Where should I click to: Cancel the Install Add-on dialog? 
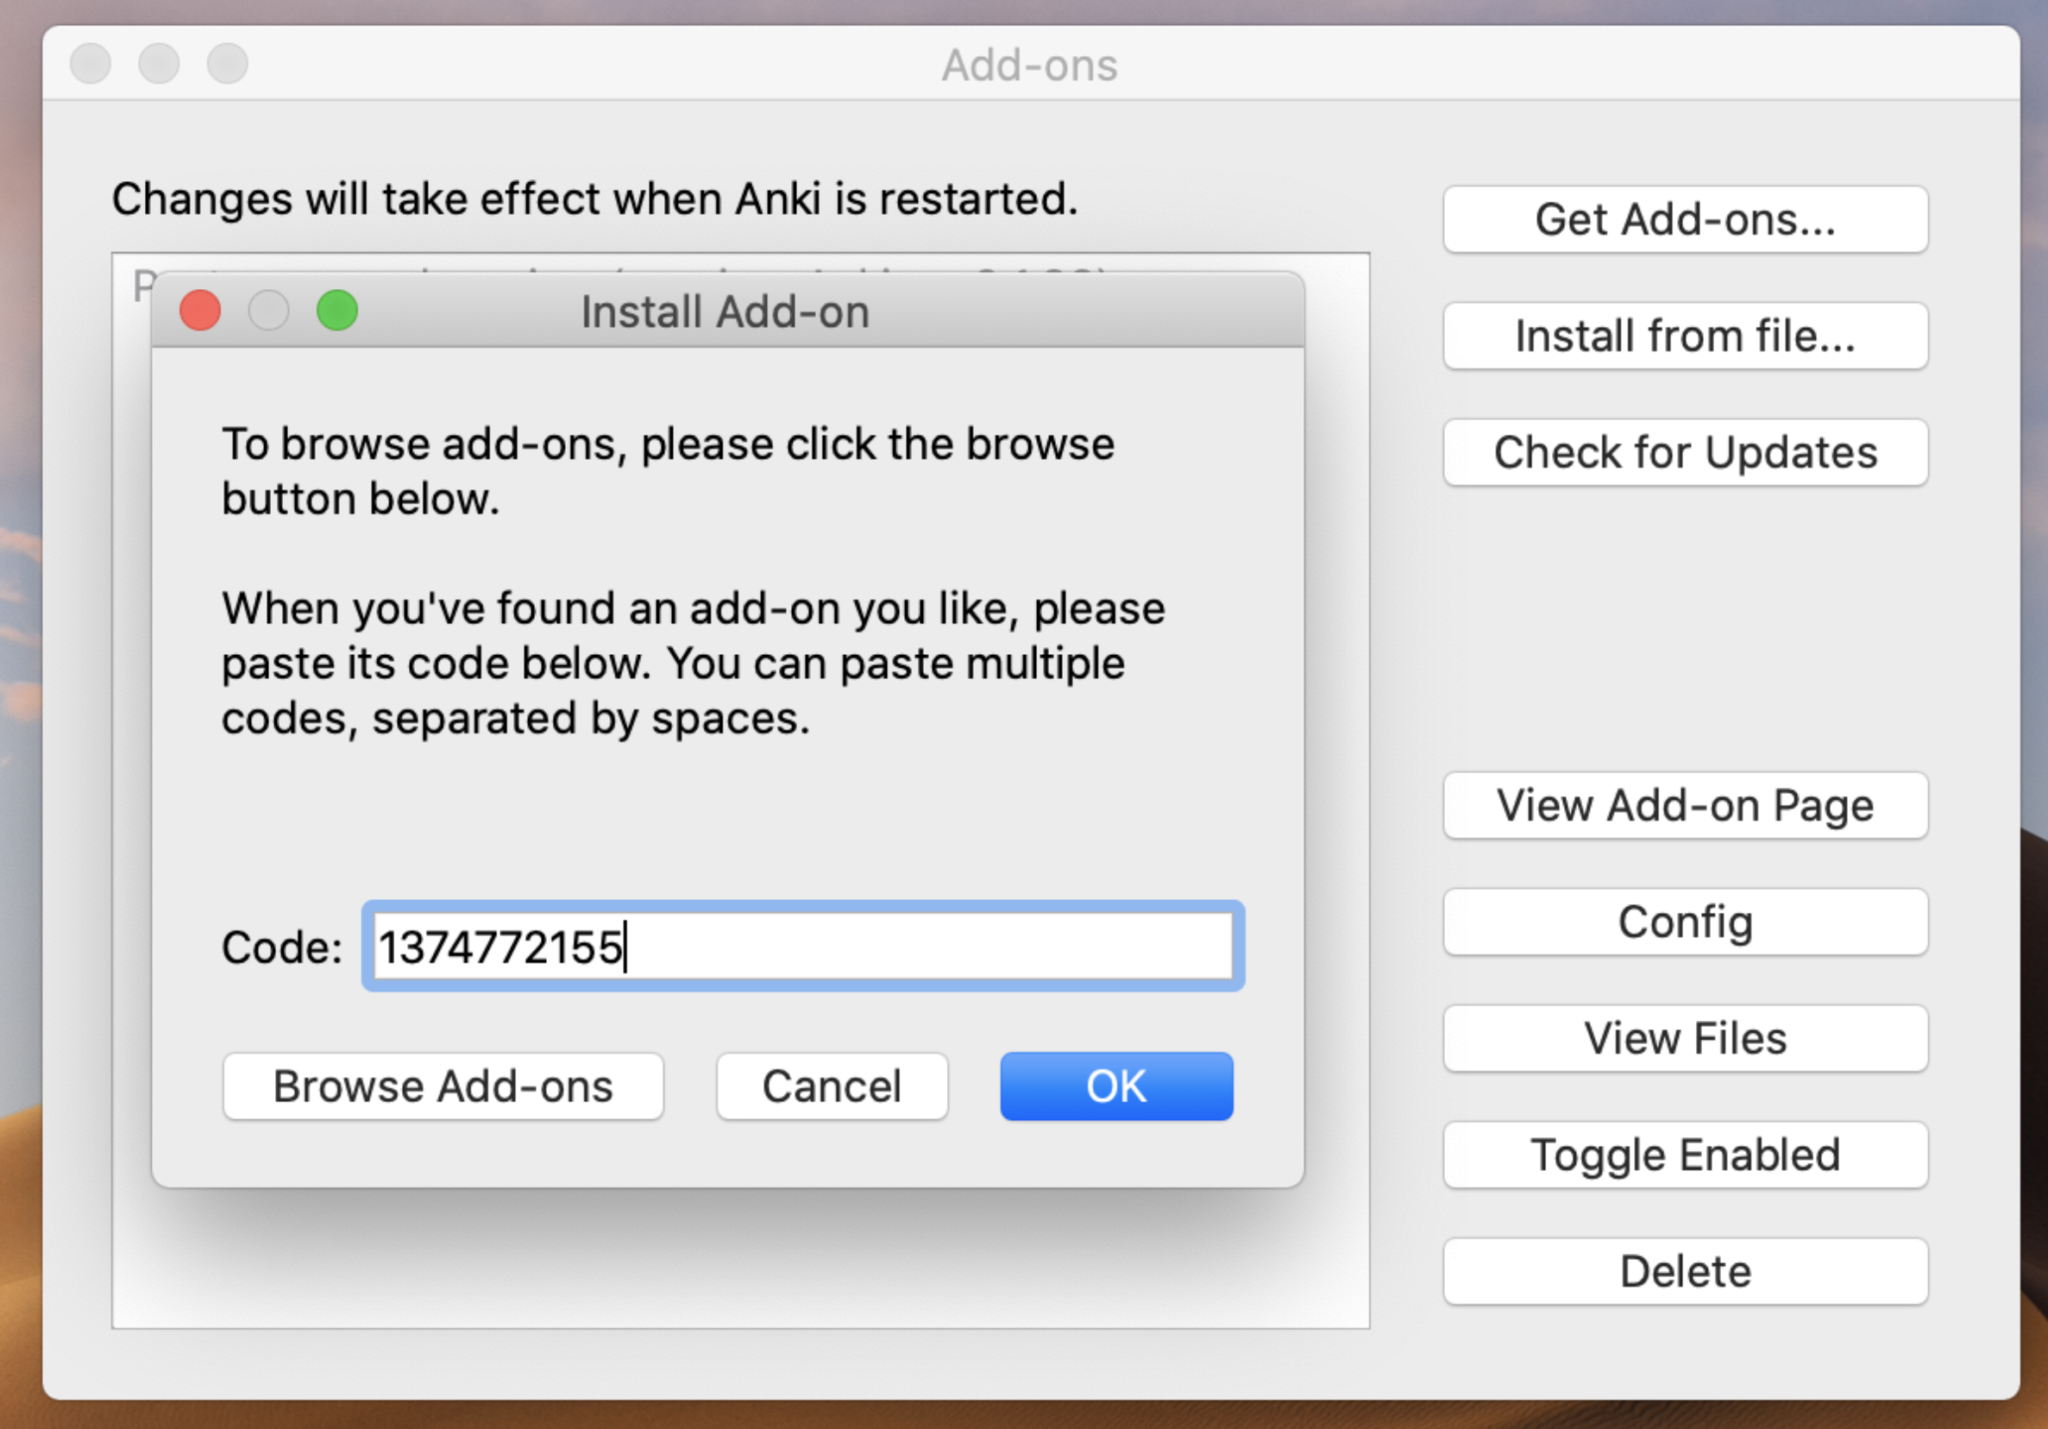pos(831,1086)
